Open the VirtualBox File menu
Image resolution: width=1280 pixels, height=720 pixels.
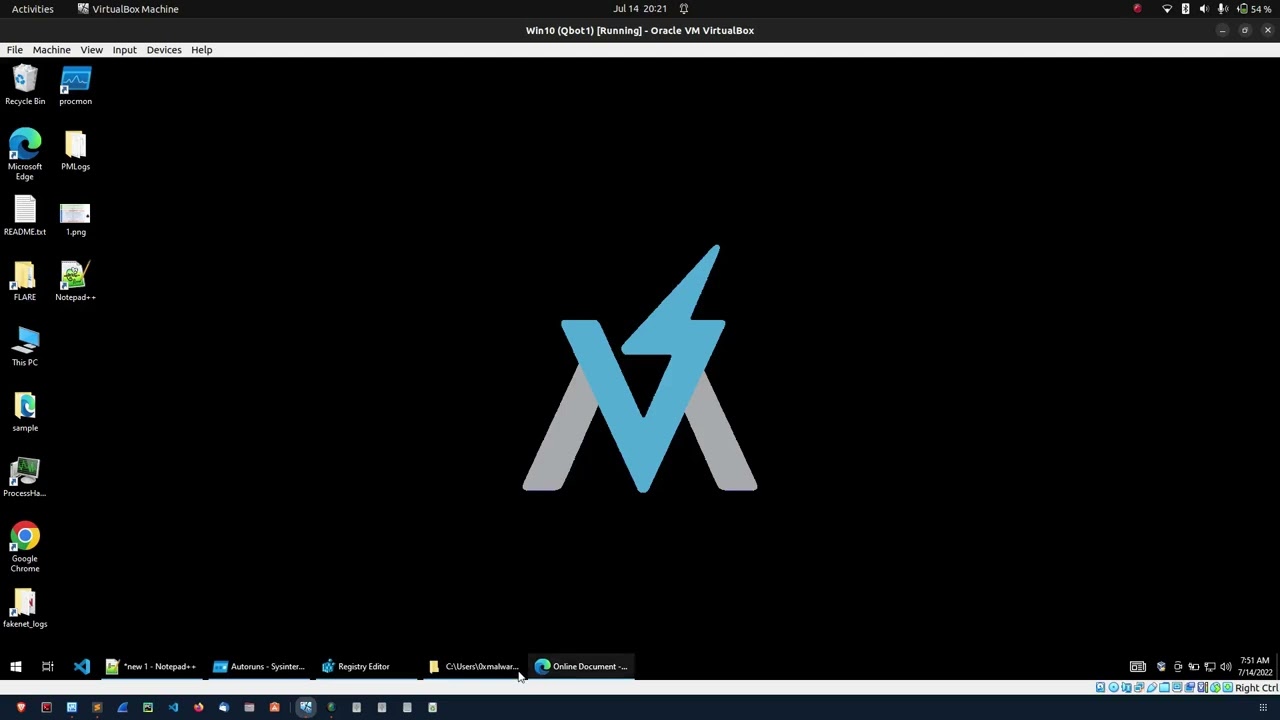pos(15,49)
